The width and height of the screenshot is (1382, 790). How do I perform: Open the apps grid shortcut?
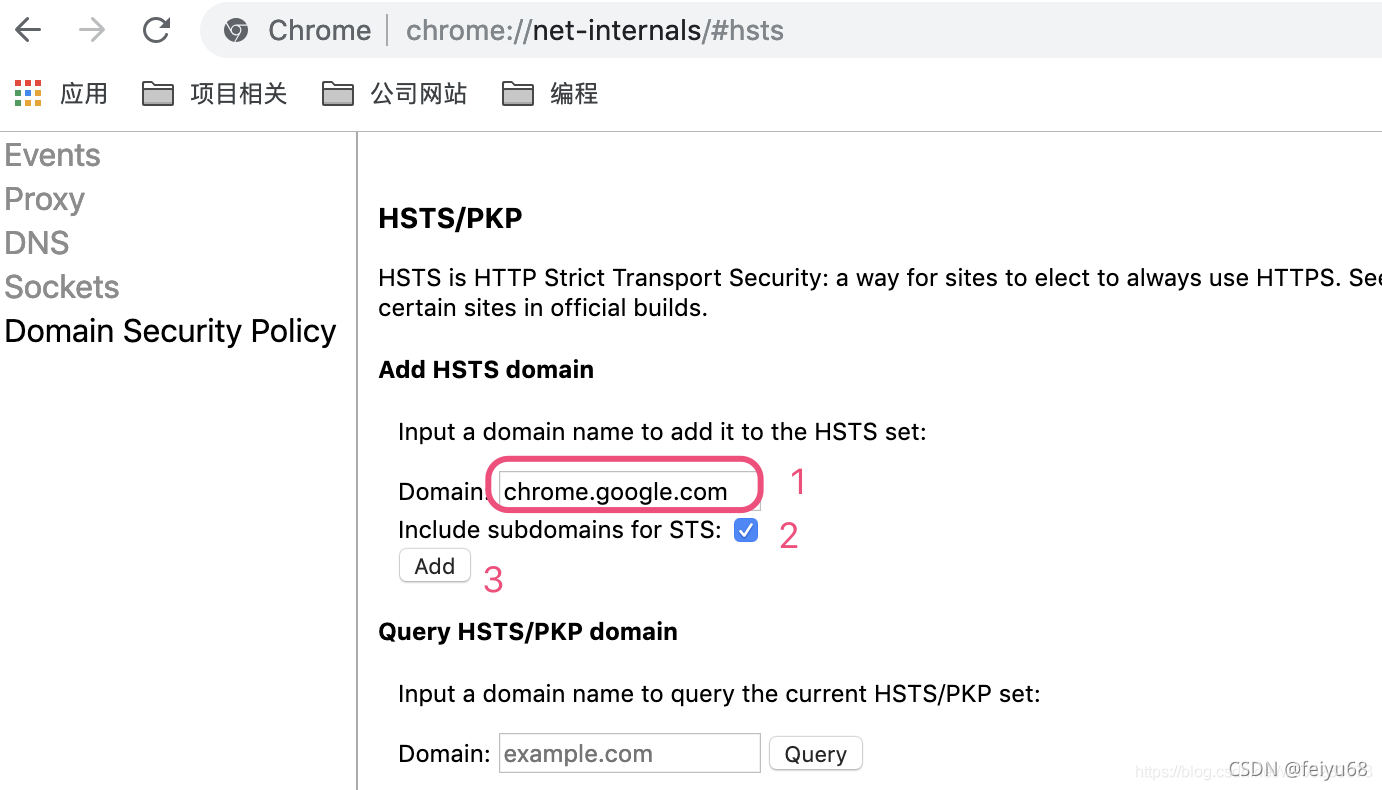28,93
